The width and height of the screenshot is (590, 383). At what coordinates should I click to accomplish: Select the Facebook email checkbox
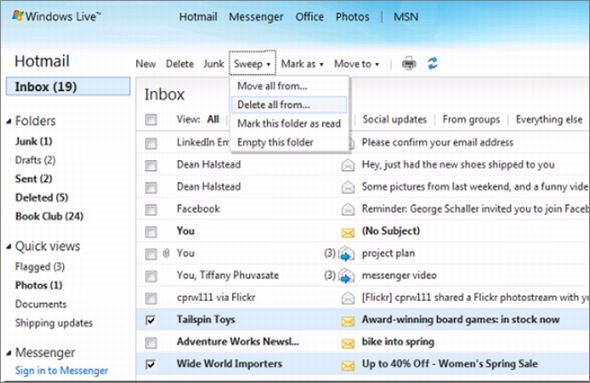pyautogui.click(x=151, y=210)
